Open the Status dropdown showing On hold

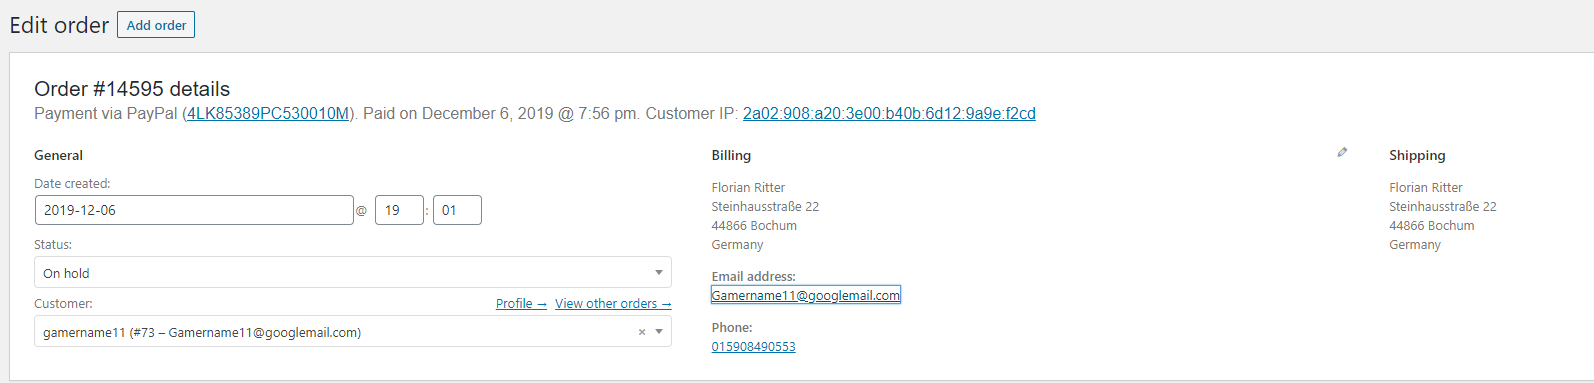353,272
